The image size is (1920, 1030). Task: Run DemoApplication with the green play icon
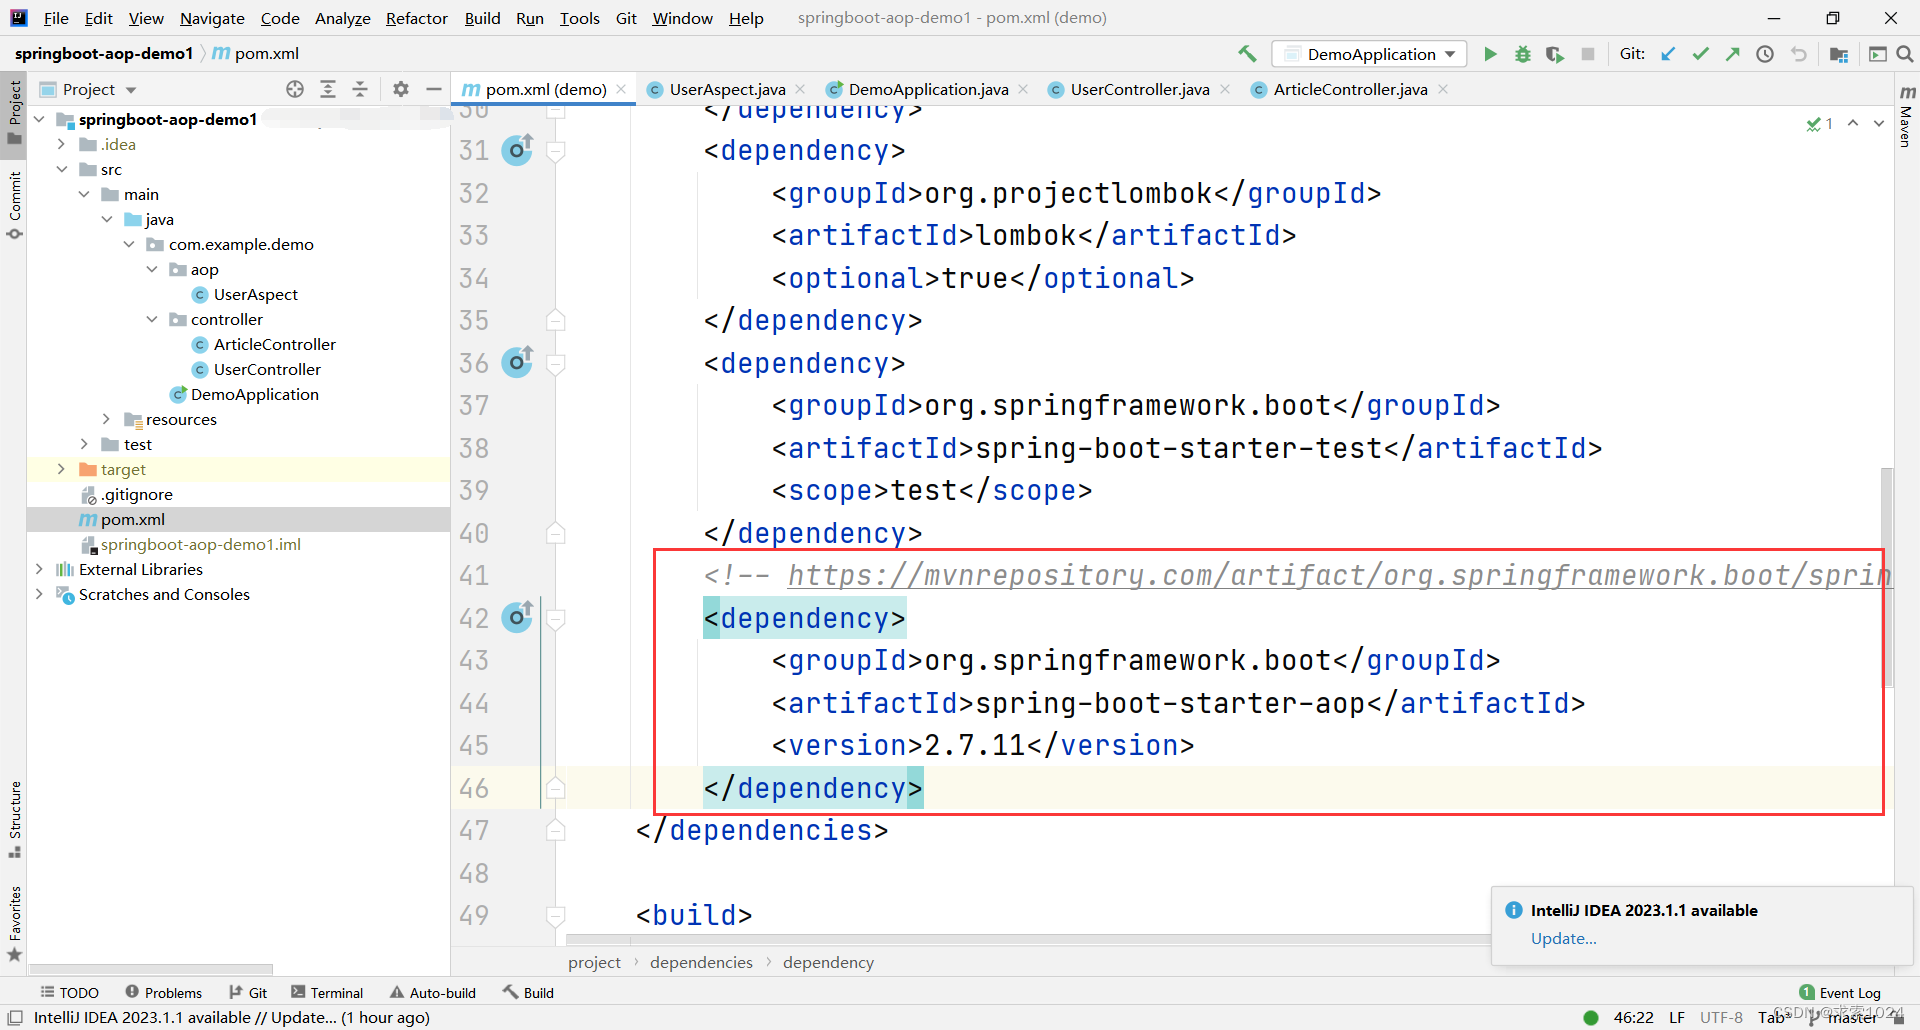(1490, 54)
